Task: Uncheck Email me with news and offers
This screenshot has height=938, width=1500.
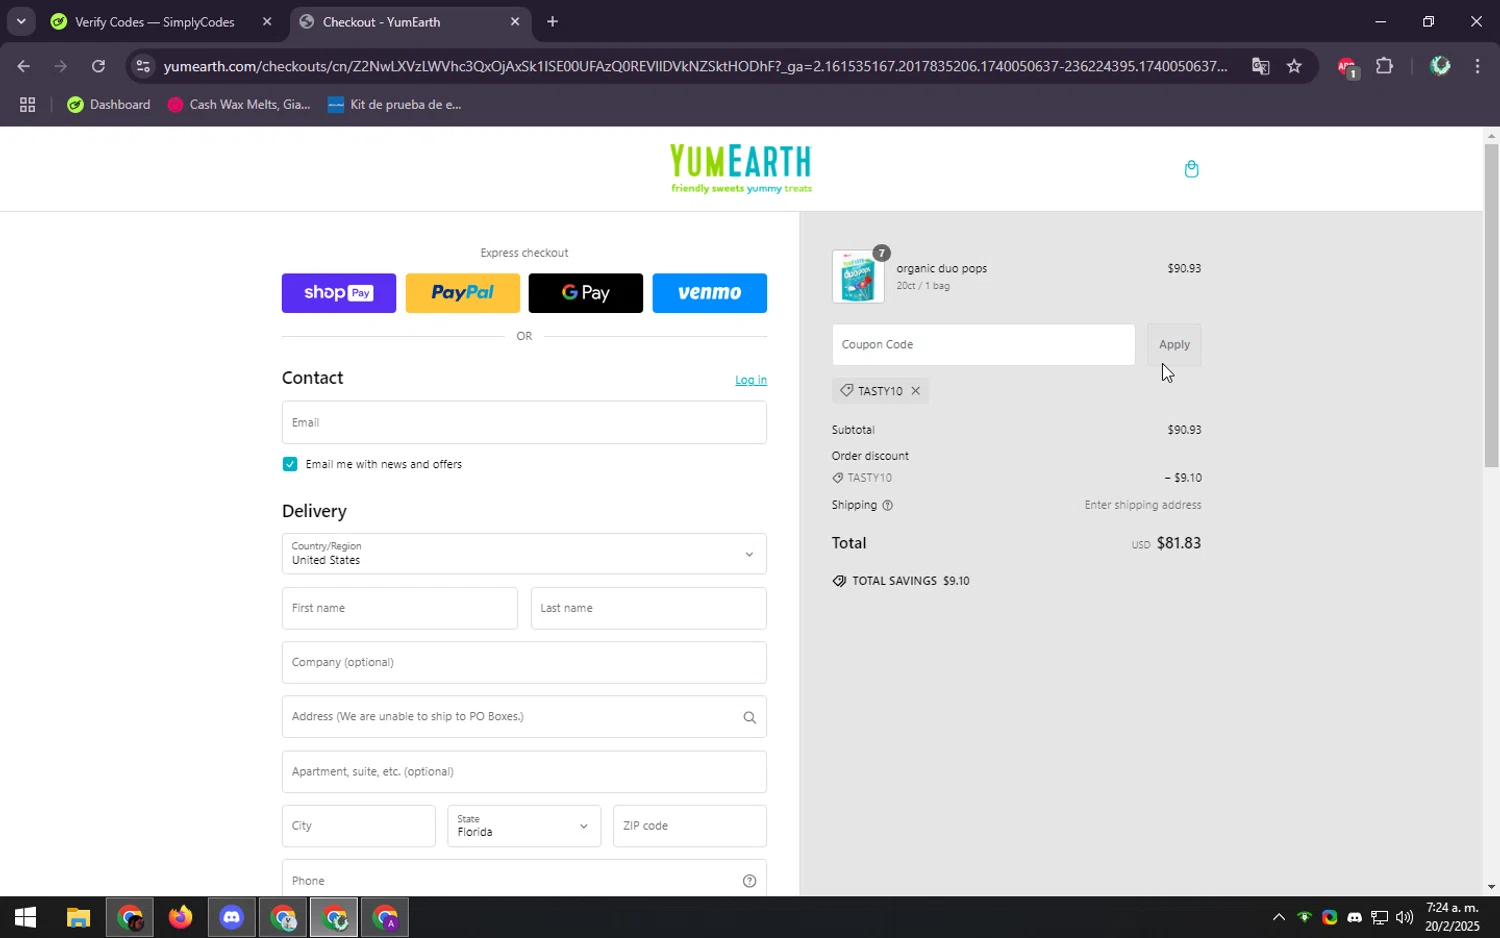Action: [290, 464]
